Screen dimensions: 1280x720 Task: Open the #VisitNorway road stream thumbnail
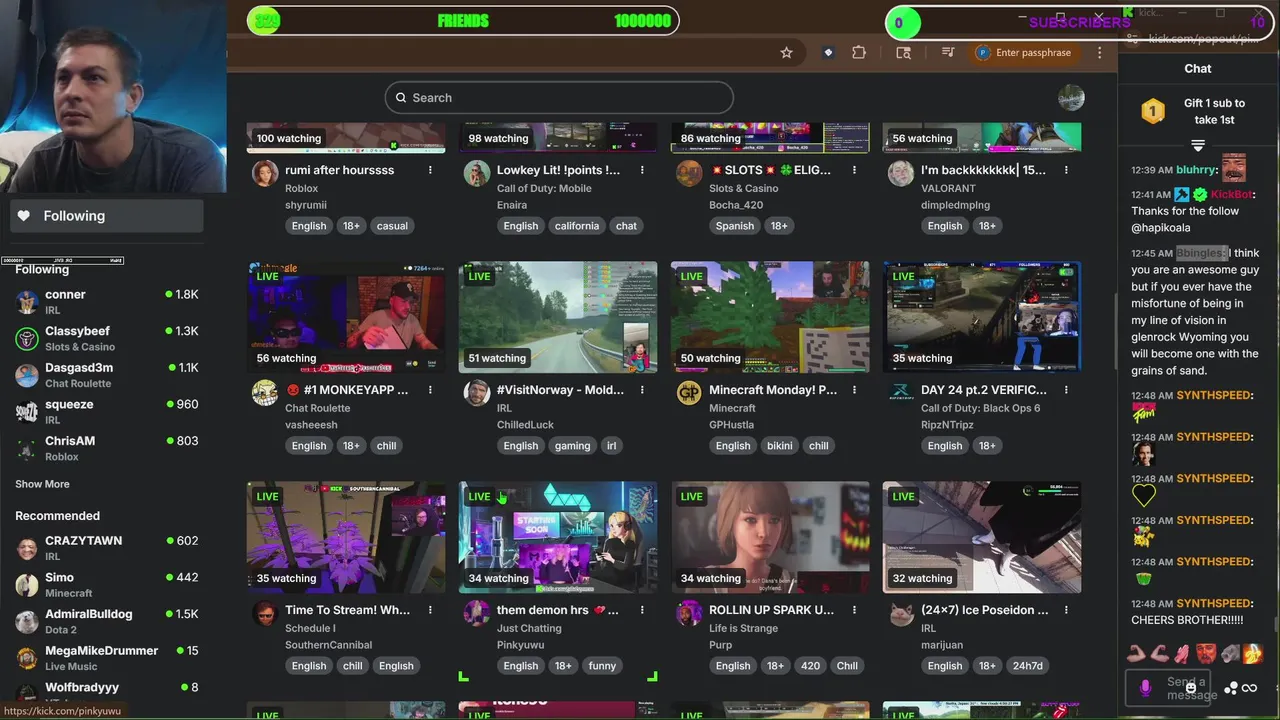(x=558, y=318)
